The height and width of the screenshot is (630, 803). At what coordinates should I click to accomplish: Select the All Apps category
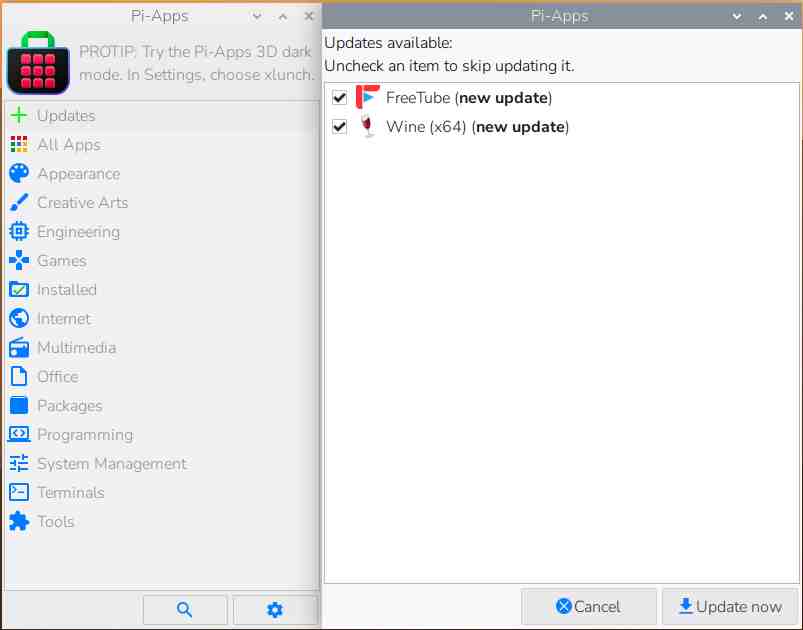pyautogui.click(x=68, y=145)
